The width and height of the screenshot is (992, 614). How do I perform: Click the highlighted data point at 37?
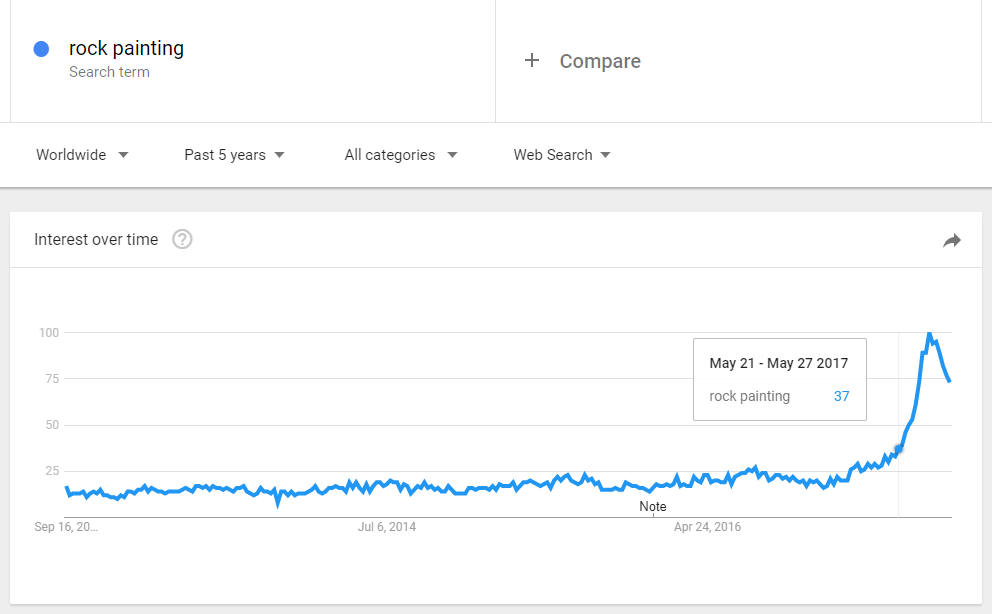898,449
